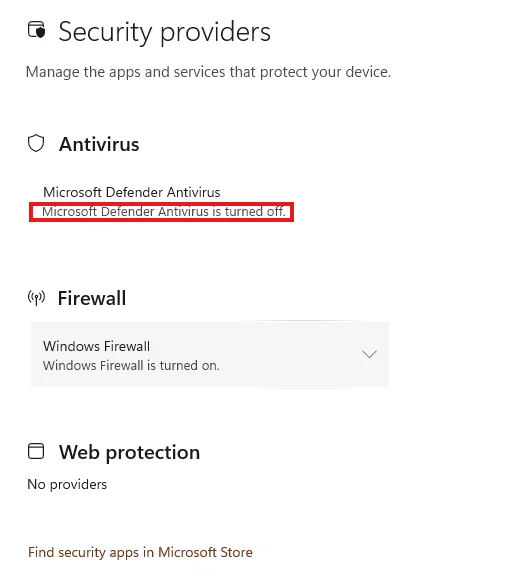The width and height of the screenshot is (516, 588).
Task: Click the 'Manage the apps and services' description
Action: [208, 72]
